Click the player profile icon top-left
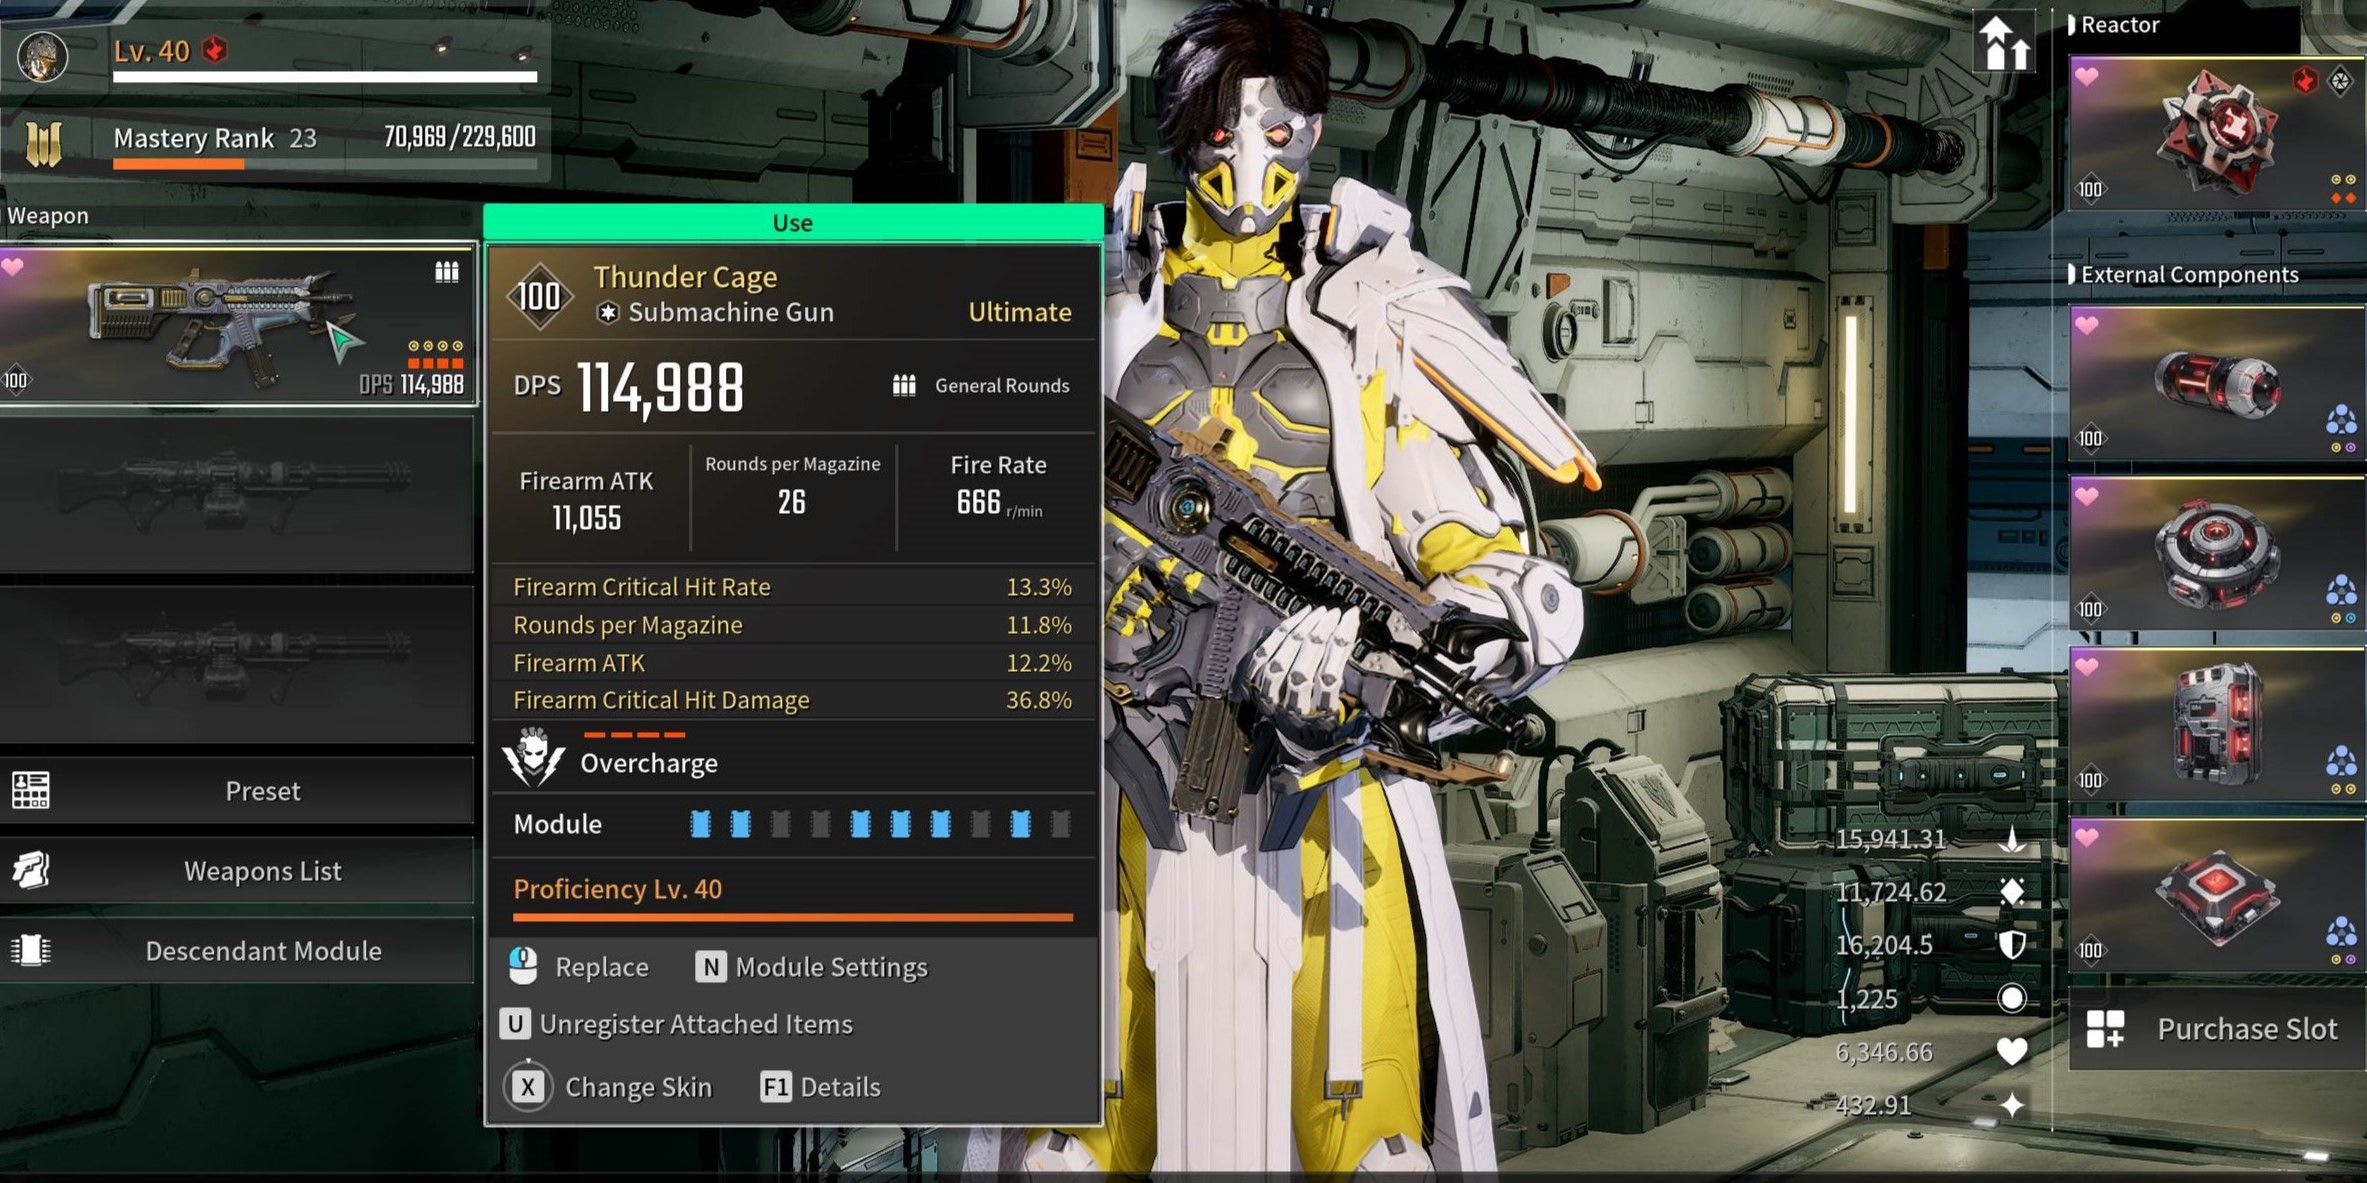 click(x=41, y=53)
